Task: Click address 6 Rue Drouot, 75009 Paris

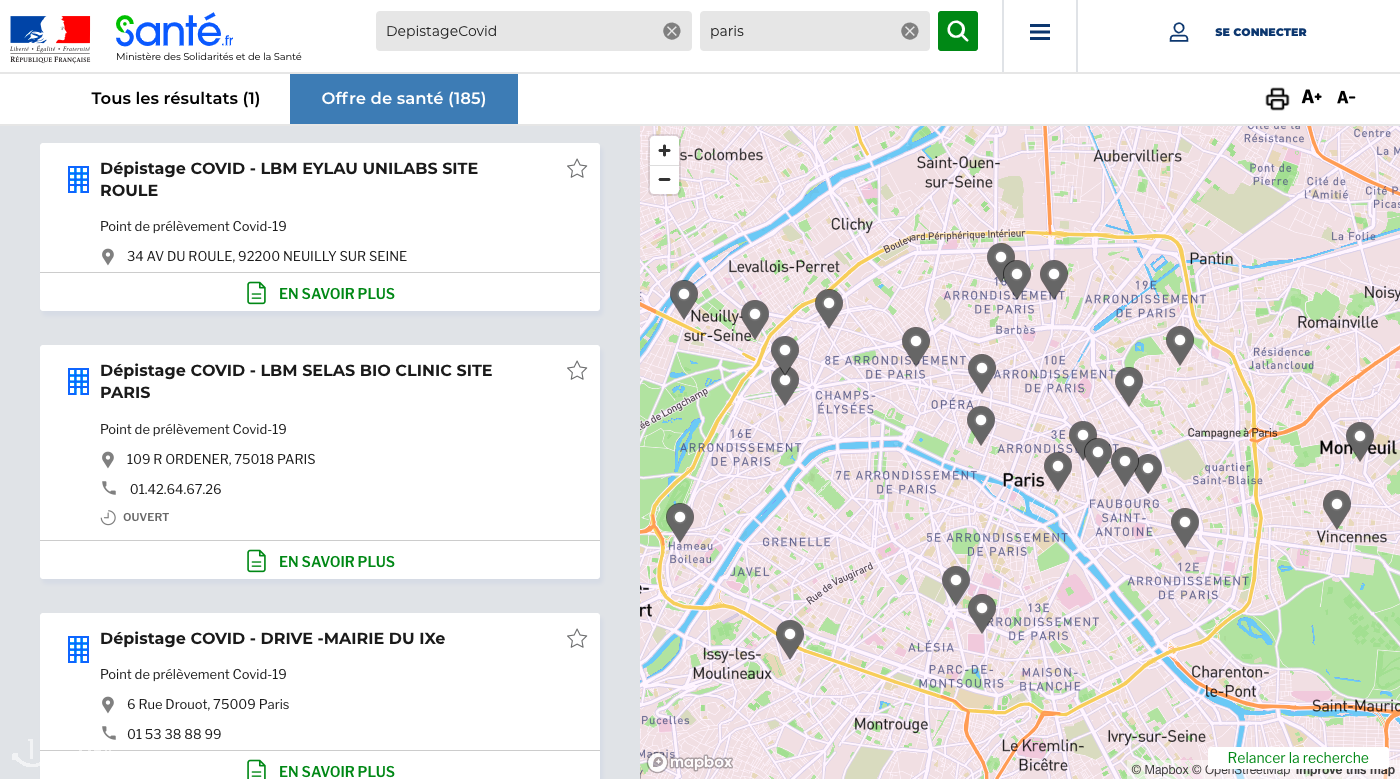Action: [208, 705]
